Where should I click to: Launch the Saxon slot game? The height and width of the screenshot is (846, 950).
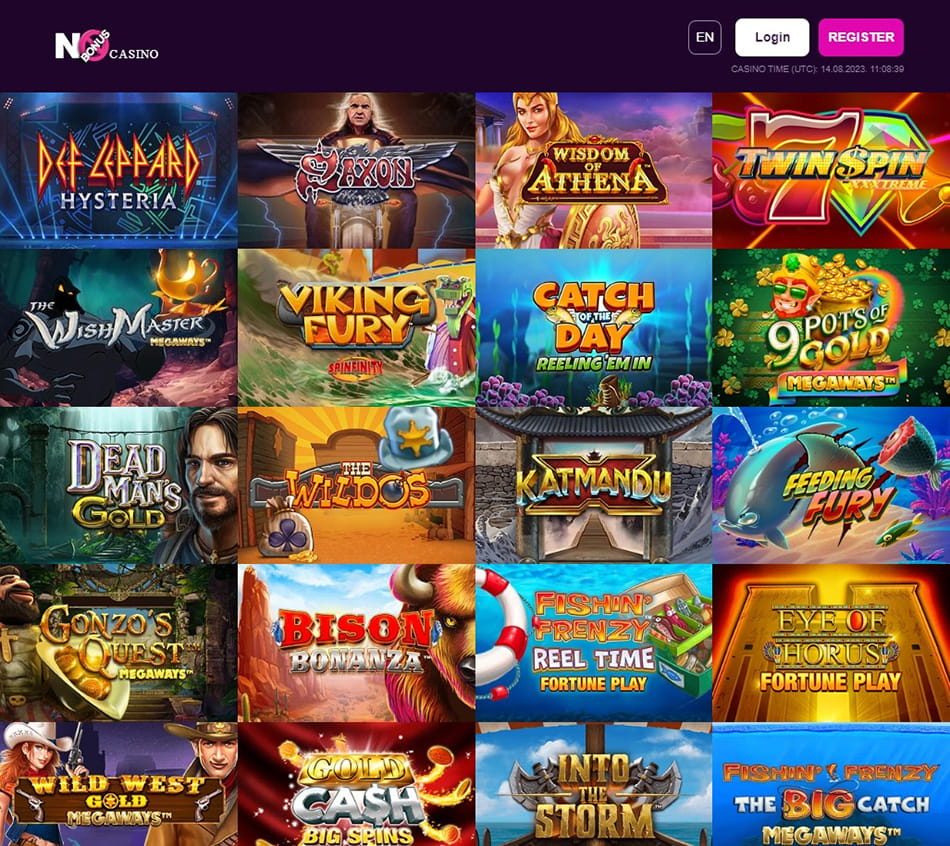[356, 170]
